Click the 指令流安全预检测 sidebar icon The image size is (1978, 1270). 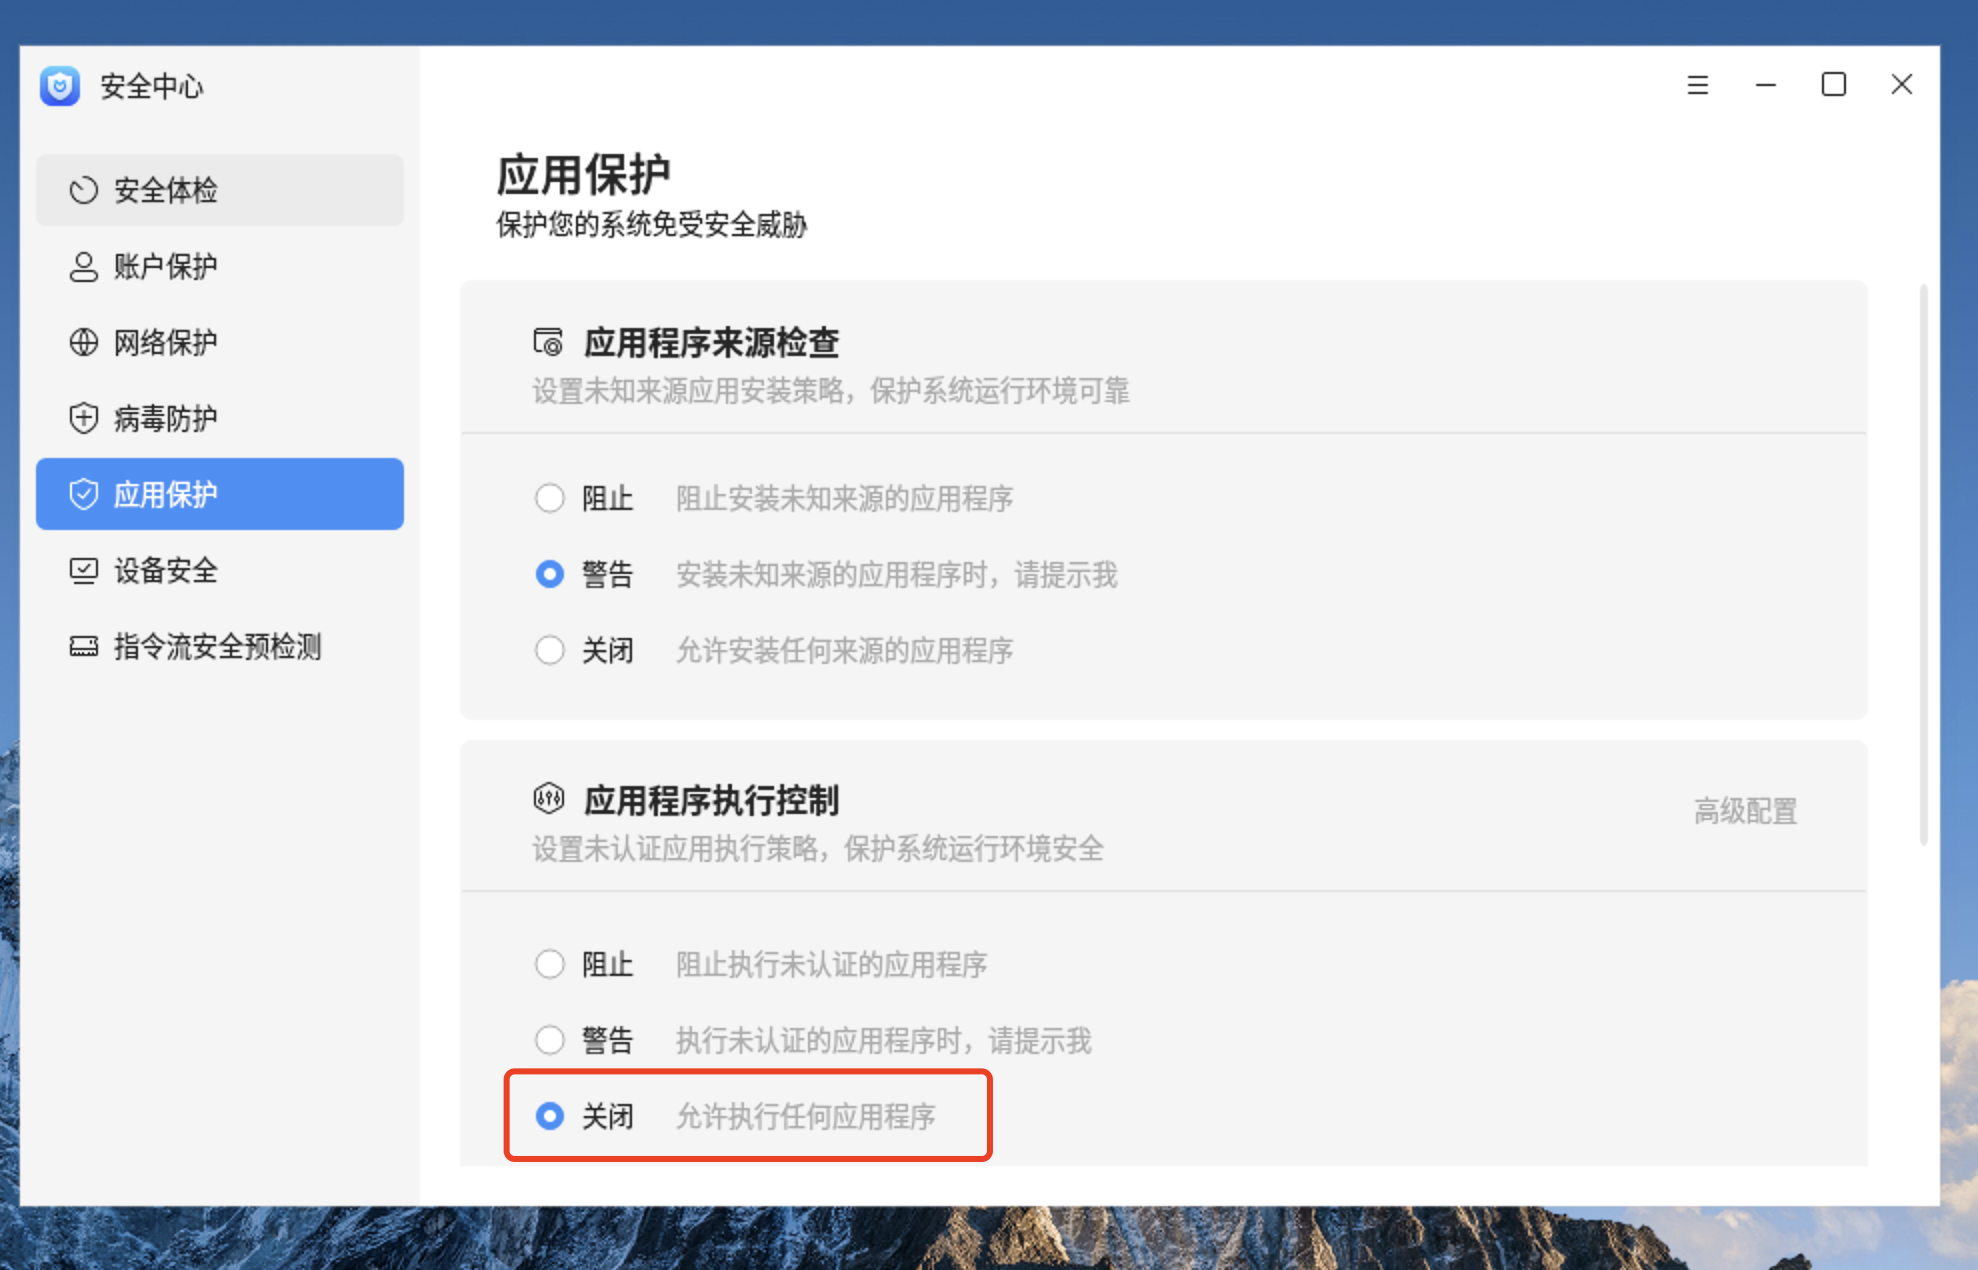[83, 647]
